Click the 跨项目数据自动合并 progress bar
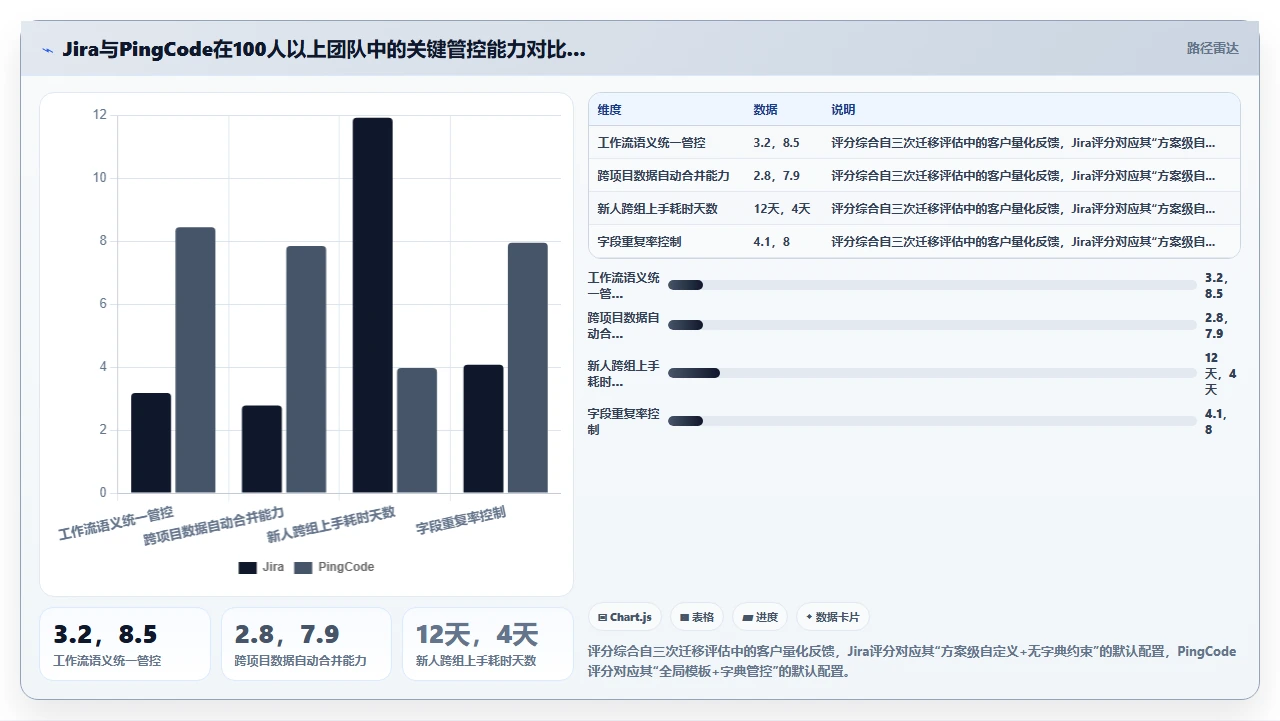The width and height of the screenshot is (1280, 721). tap(932, 325)
